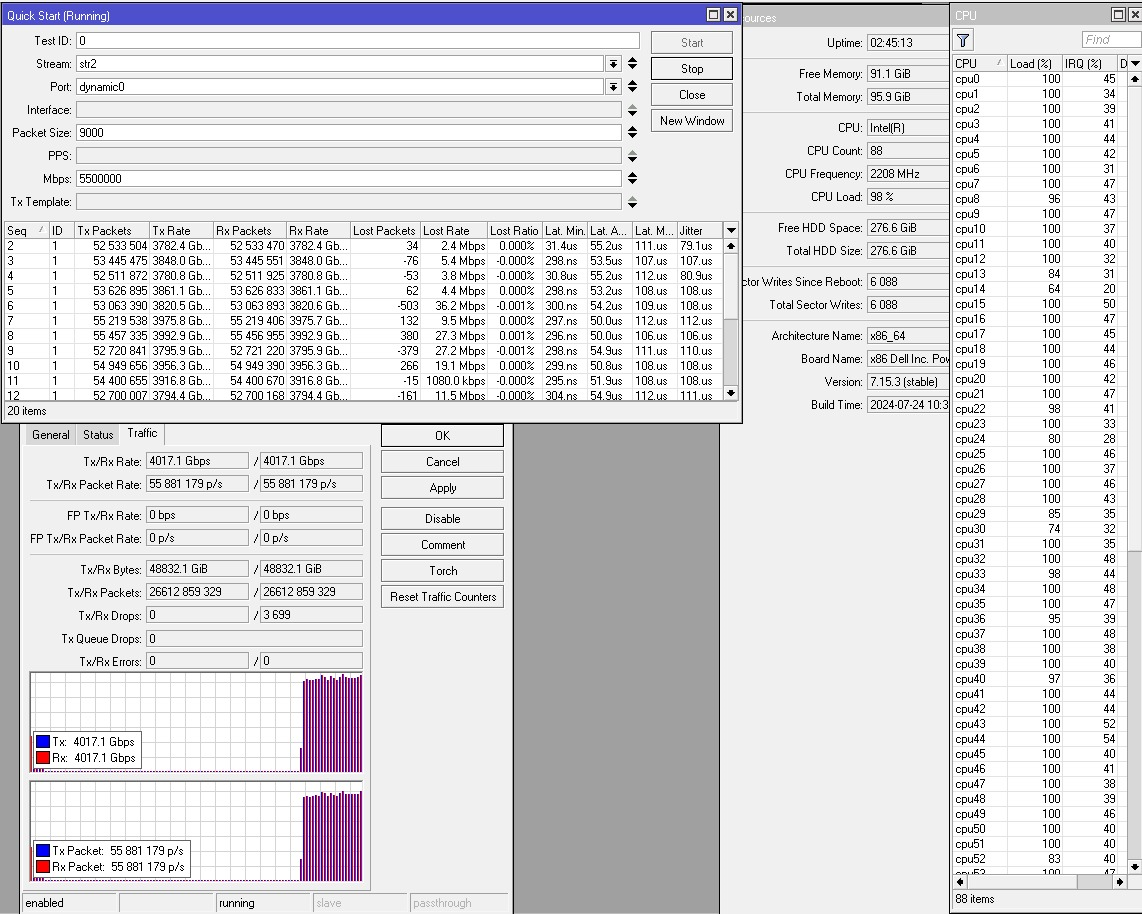Click Reset Traffic Counters
Viewport: 1142px width, 914px height.
442,596
